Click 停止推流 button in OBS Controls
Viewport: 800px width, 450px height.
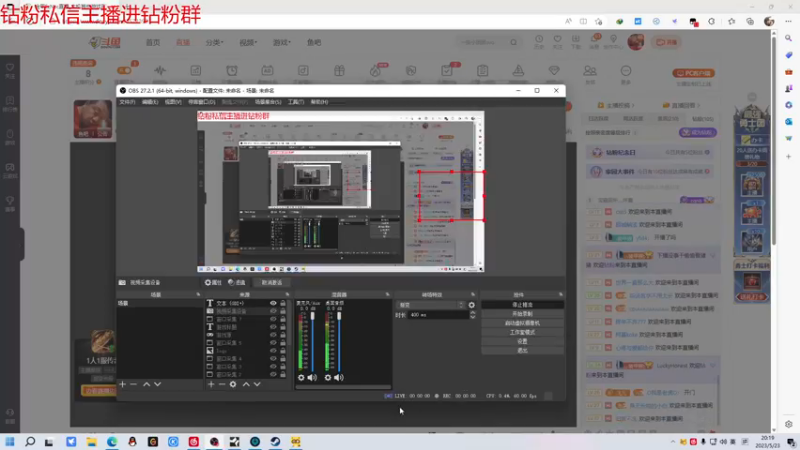click(522, 305)
